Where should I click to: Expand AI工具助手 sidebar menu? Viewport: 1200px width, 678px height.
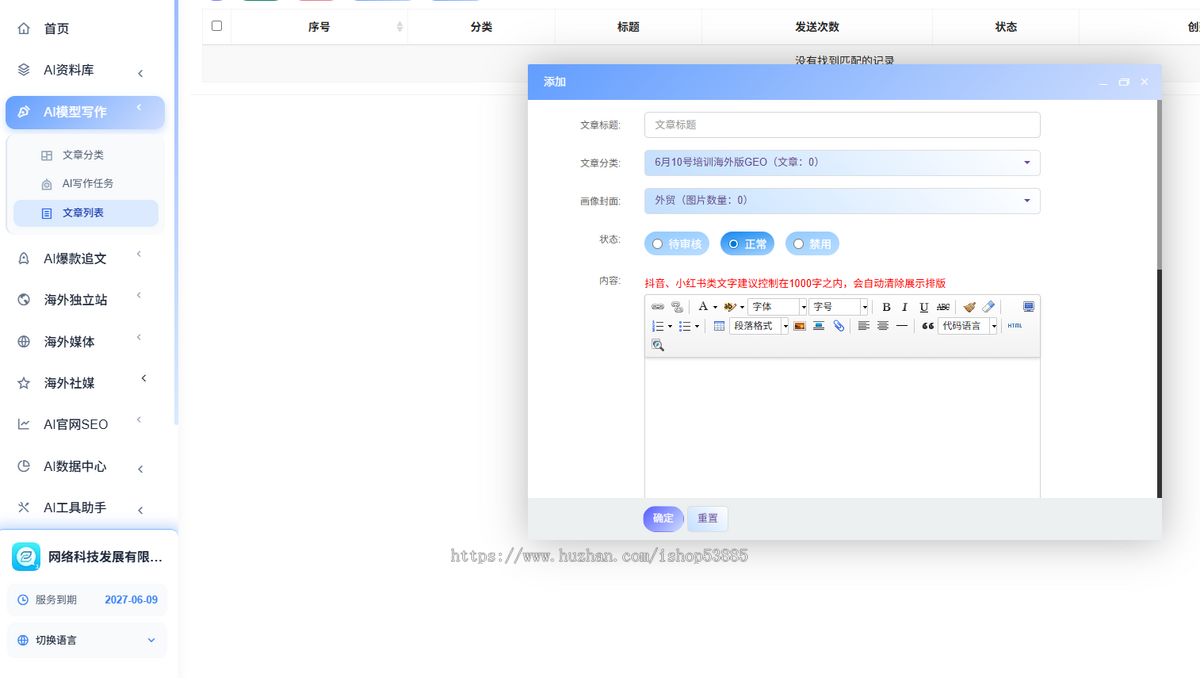point(85,508)
